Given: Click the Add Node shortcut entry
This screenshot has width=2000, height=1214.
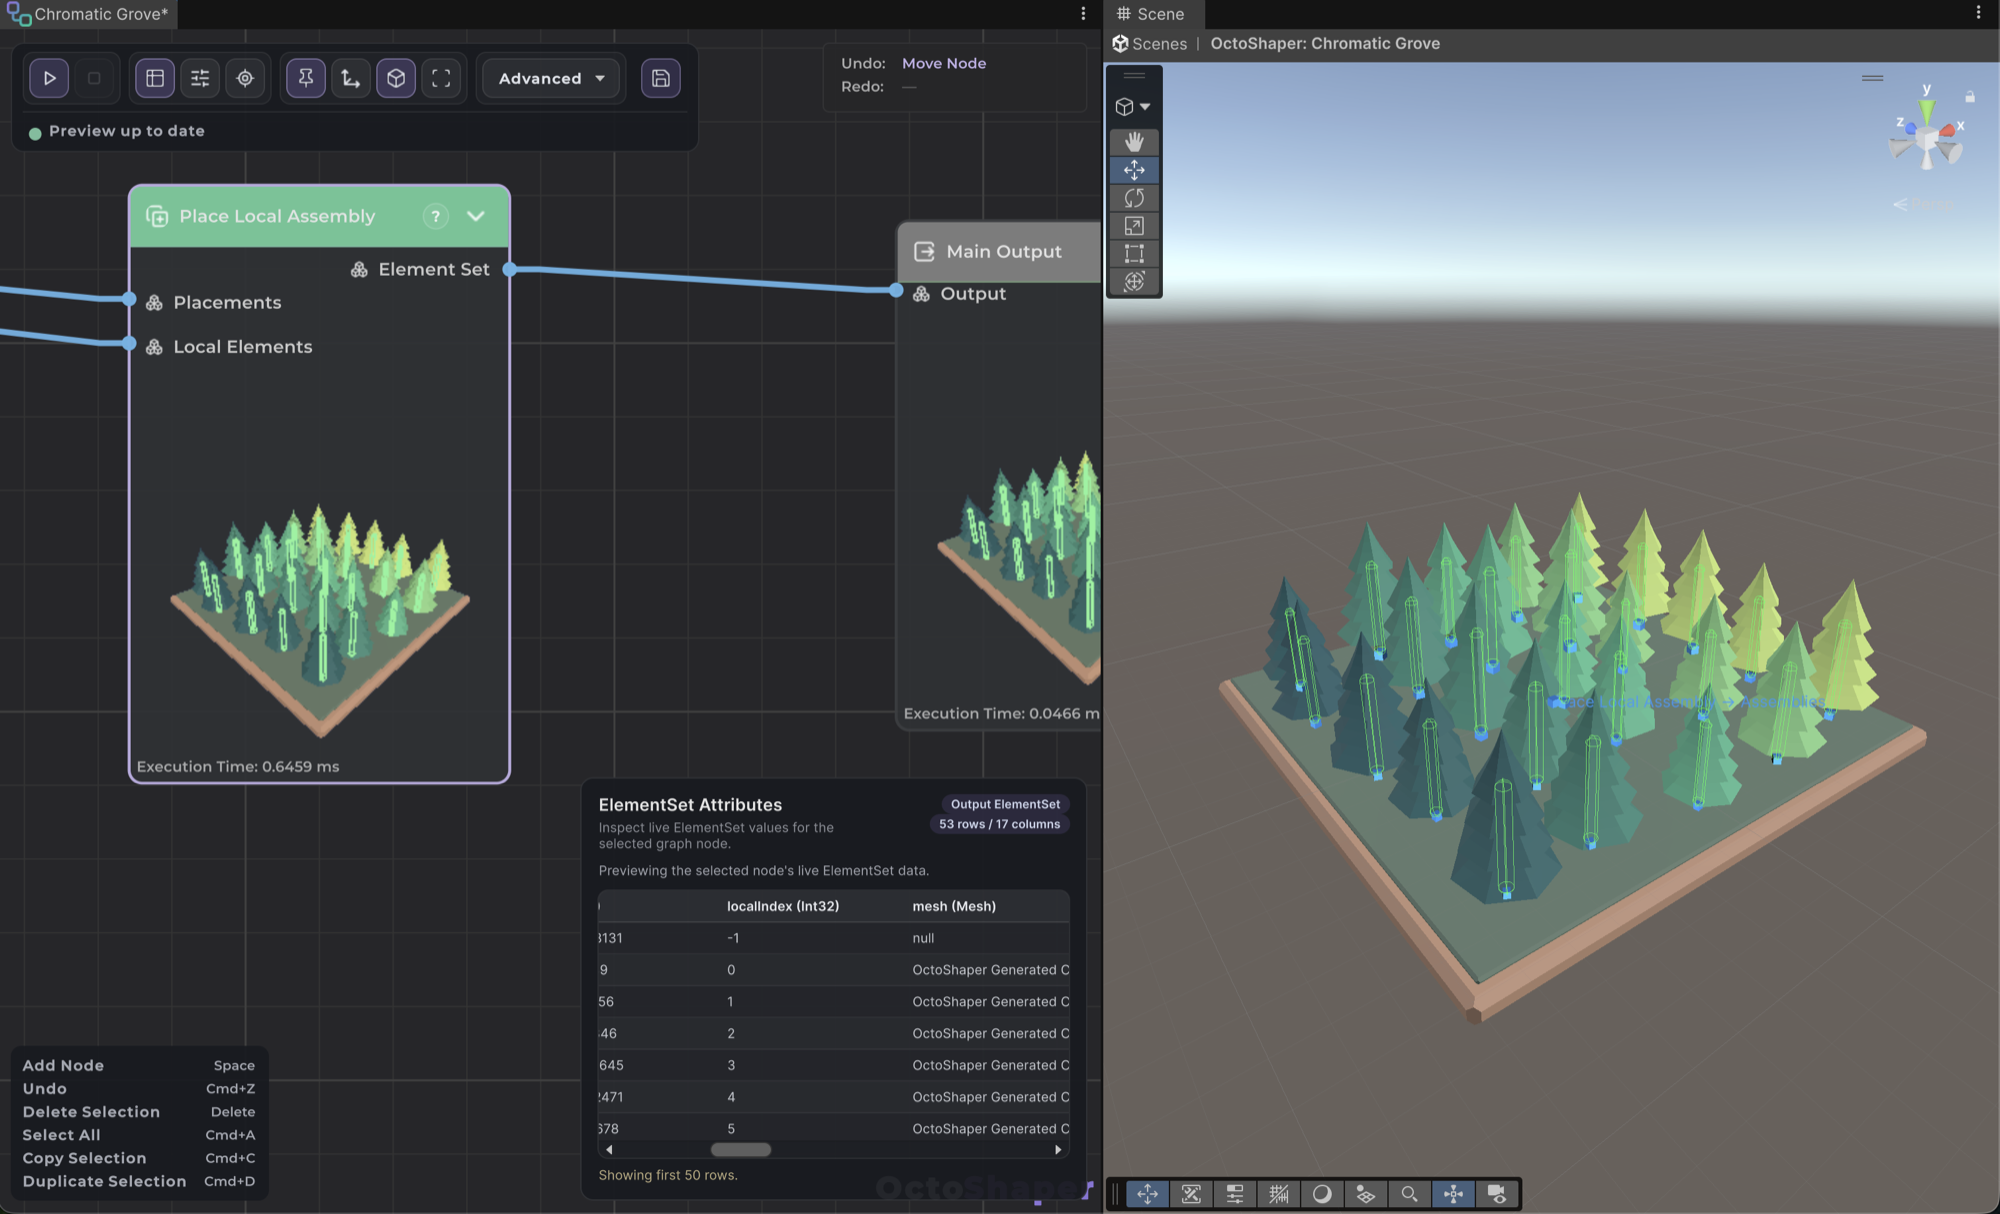Looking at the screenshot, I should (139, 1066).
